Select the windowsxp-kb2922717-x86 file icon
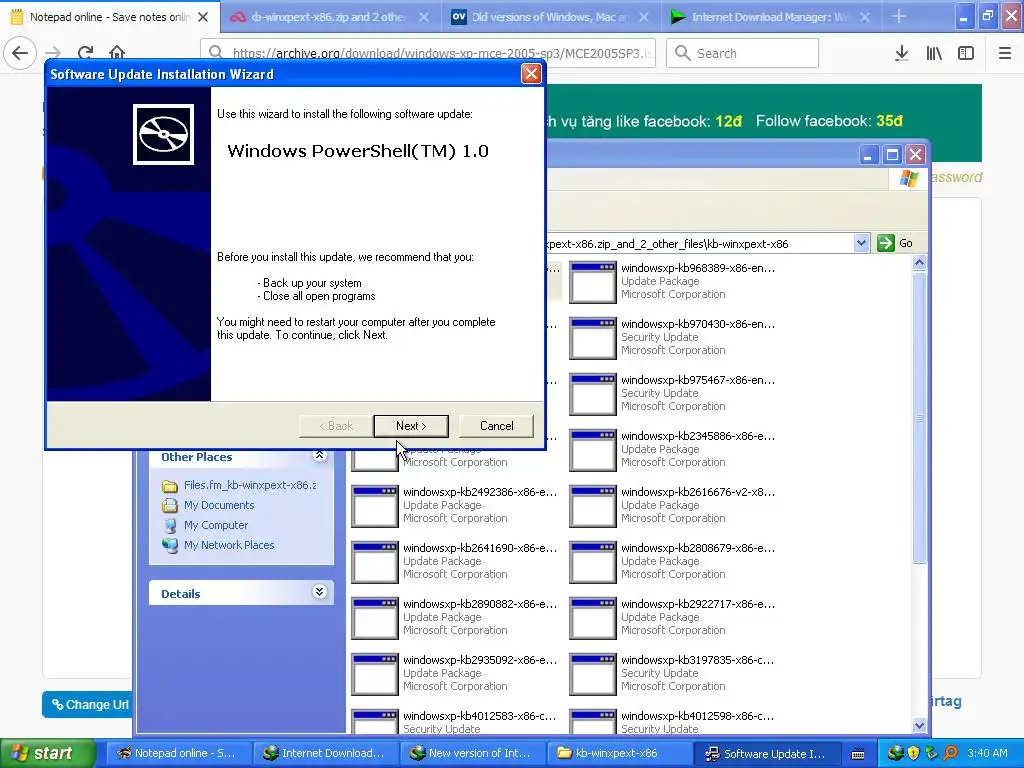Viewport: 1024px width, 768px height. pyautogui.click(x=592, y=618)
